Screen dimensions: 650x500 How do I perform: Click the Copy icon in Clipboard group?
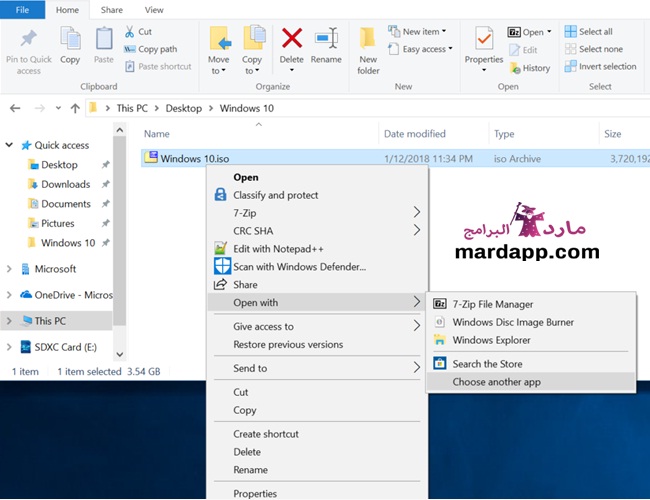coord(70,39)
